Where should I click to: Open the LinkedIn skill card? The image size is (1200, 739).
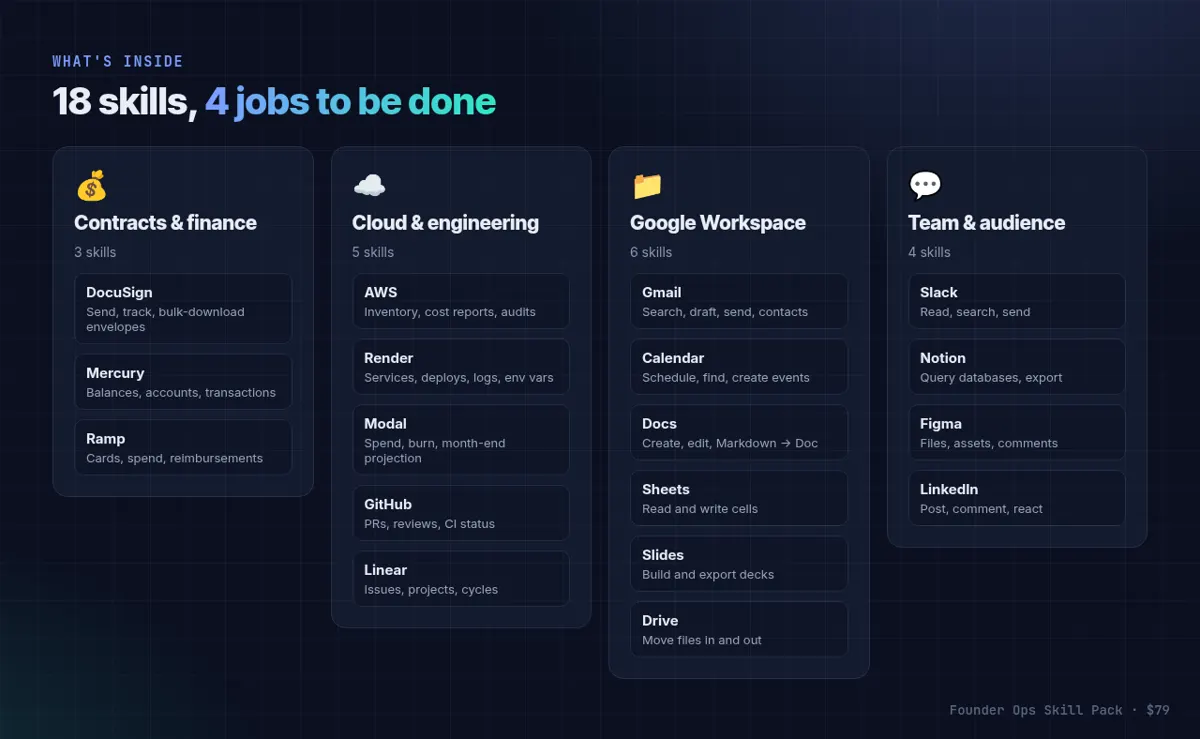tap(1017, 498)
